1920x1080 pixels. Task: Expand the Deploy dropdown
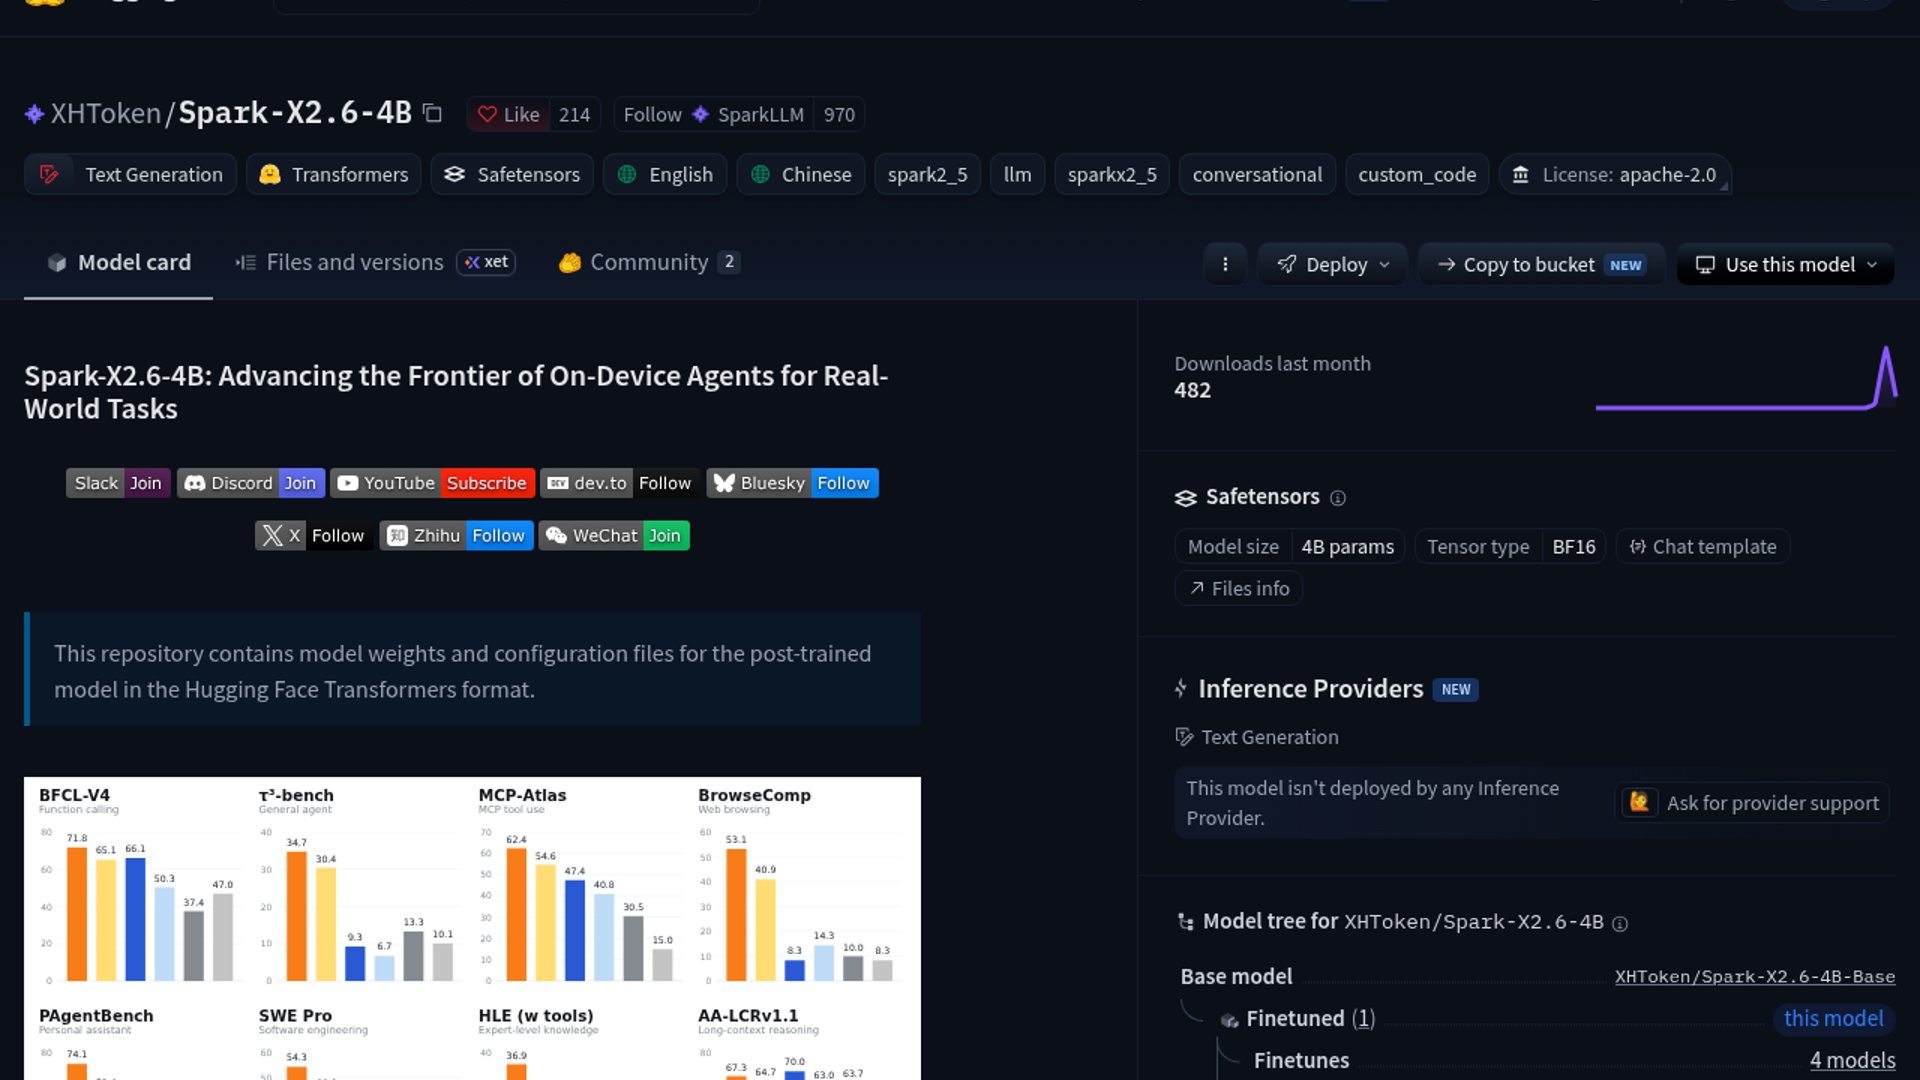(x=1332, y=264)
